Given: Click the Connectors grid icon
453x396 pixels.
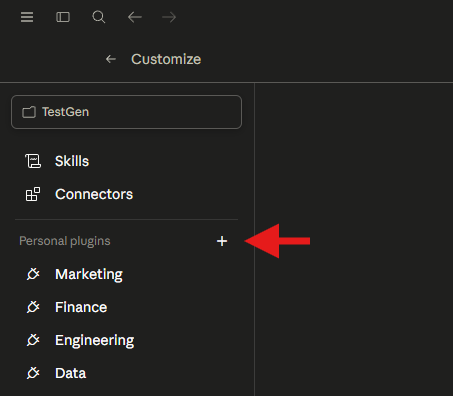Looking at the screenshot, I should click(33, 194).
